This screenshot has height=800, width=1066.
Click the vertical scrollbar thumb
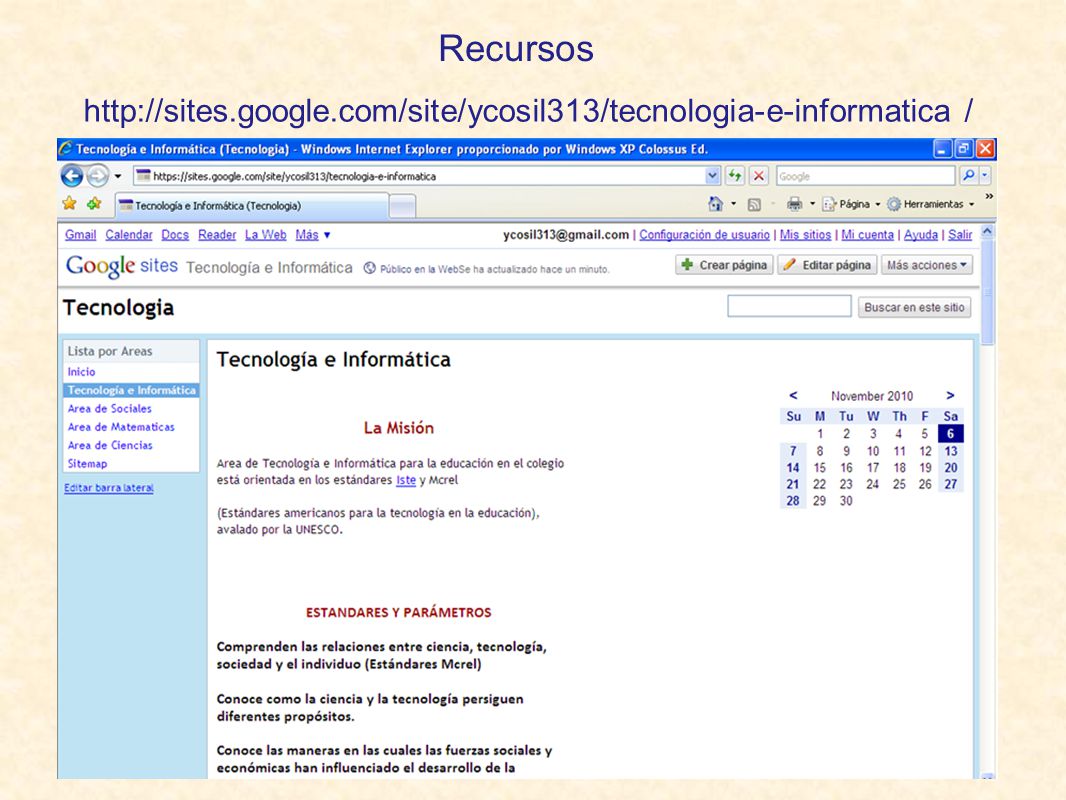(988, 292)
